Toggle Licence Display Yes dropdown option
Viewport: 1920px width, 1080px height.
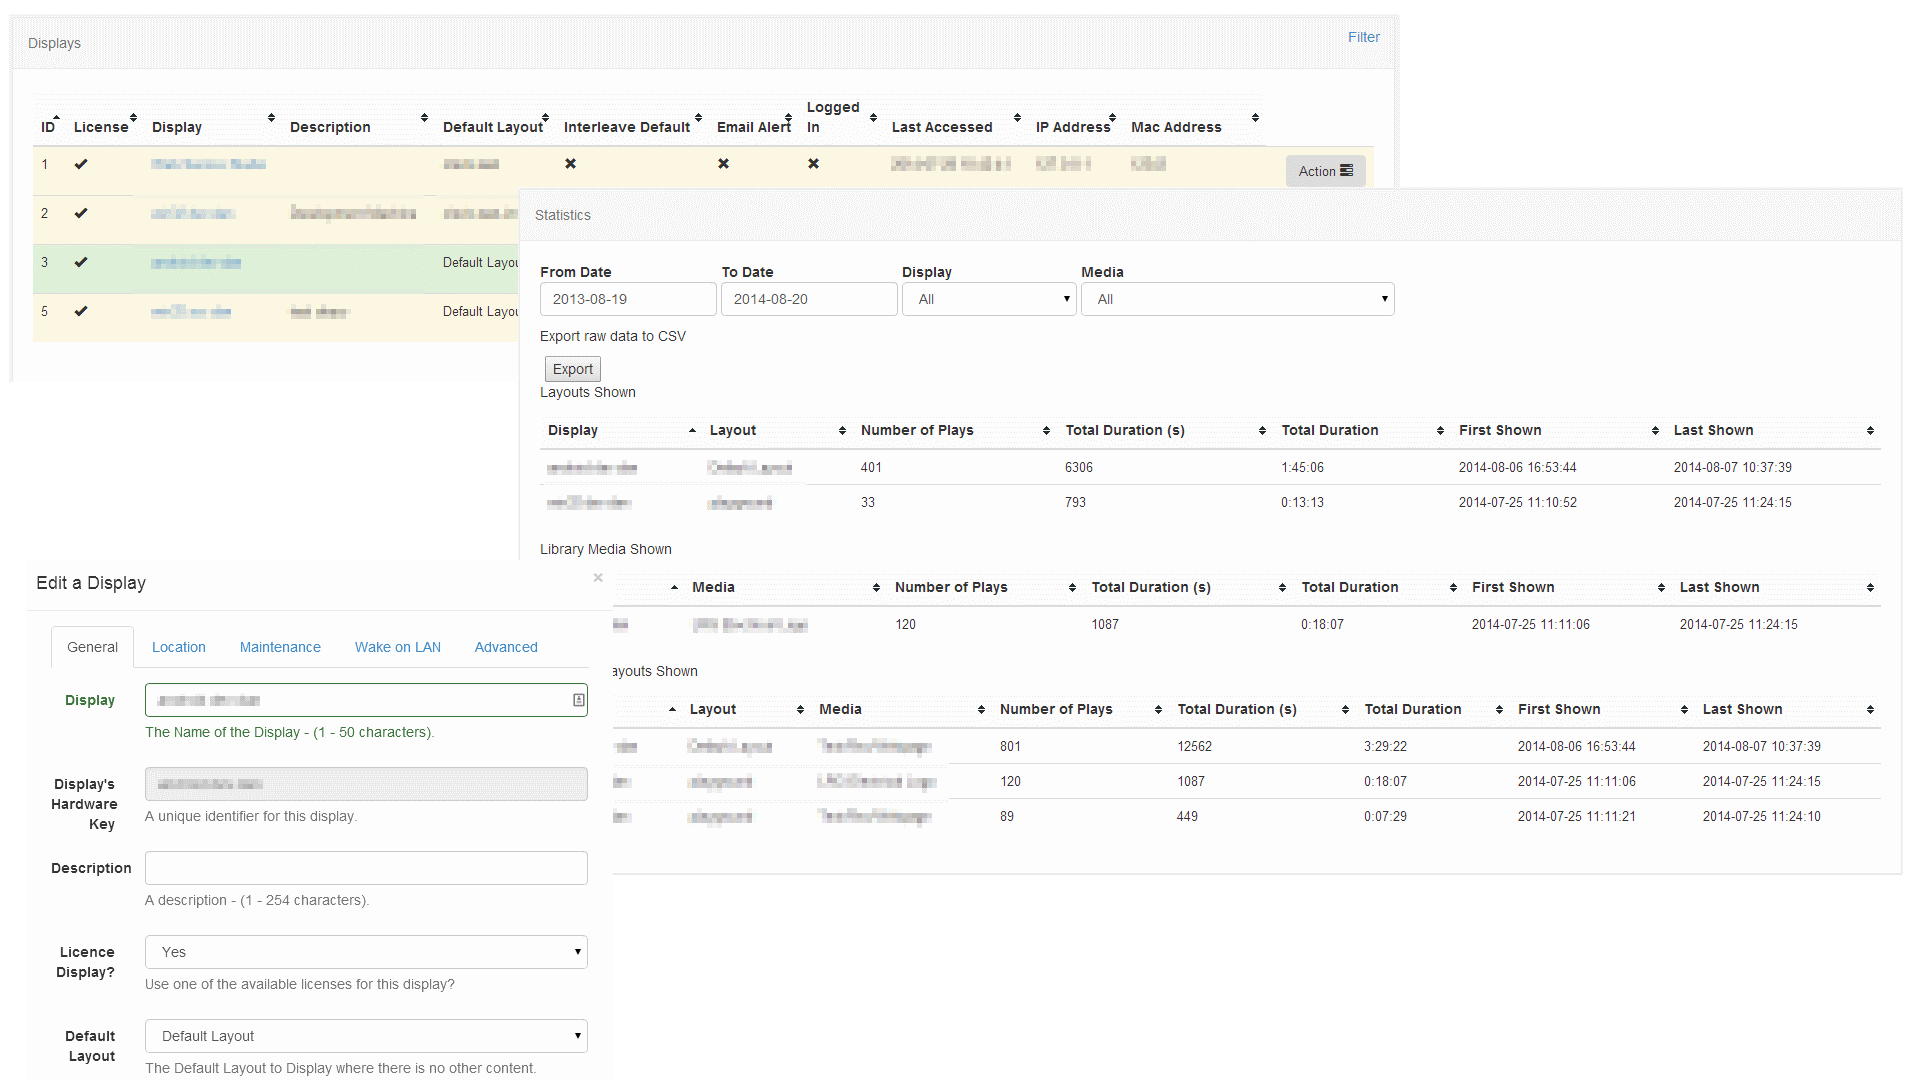click(x=365, y=951)
